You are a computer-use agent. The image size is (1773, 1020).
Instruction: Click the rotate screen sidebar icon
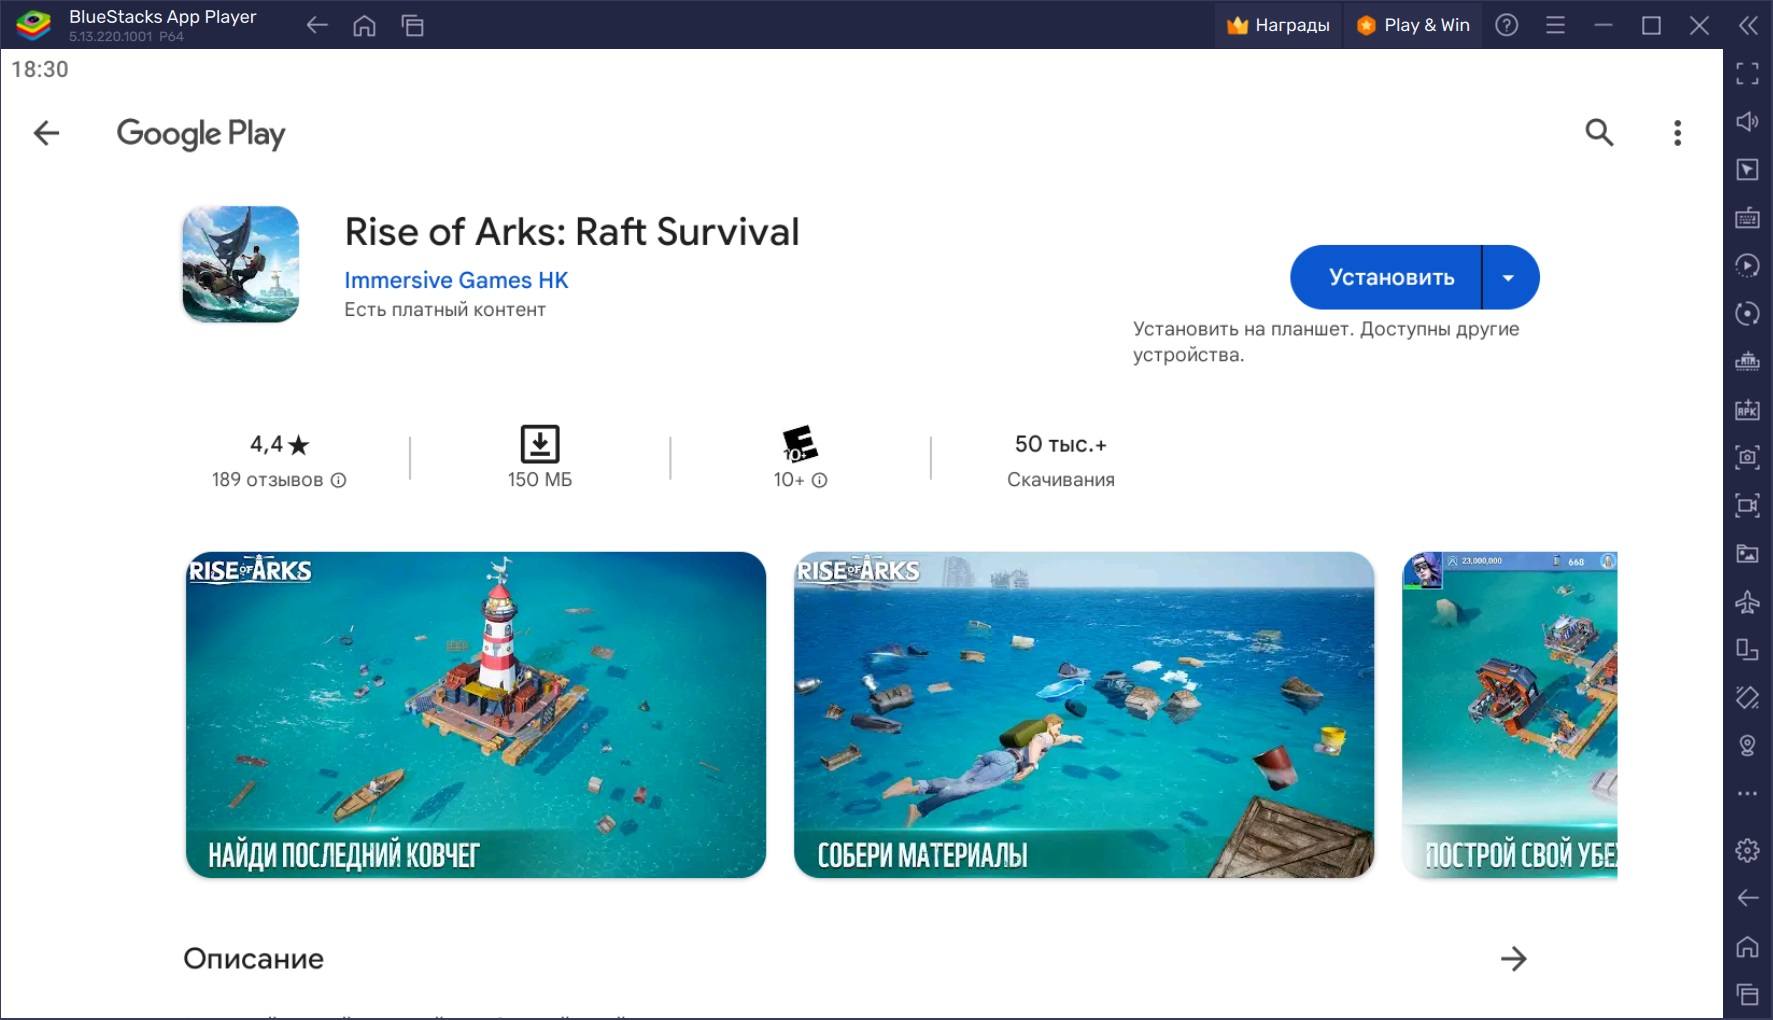[x=1747, y=650]
